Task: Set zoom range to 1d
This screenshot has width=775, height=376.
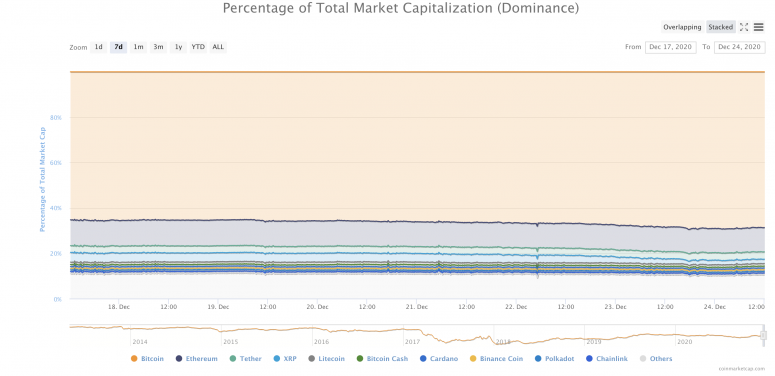Action: (99, 47)
